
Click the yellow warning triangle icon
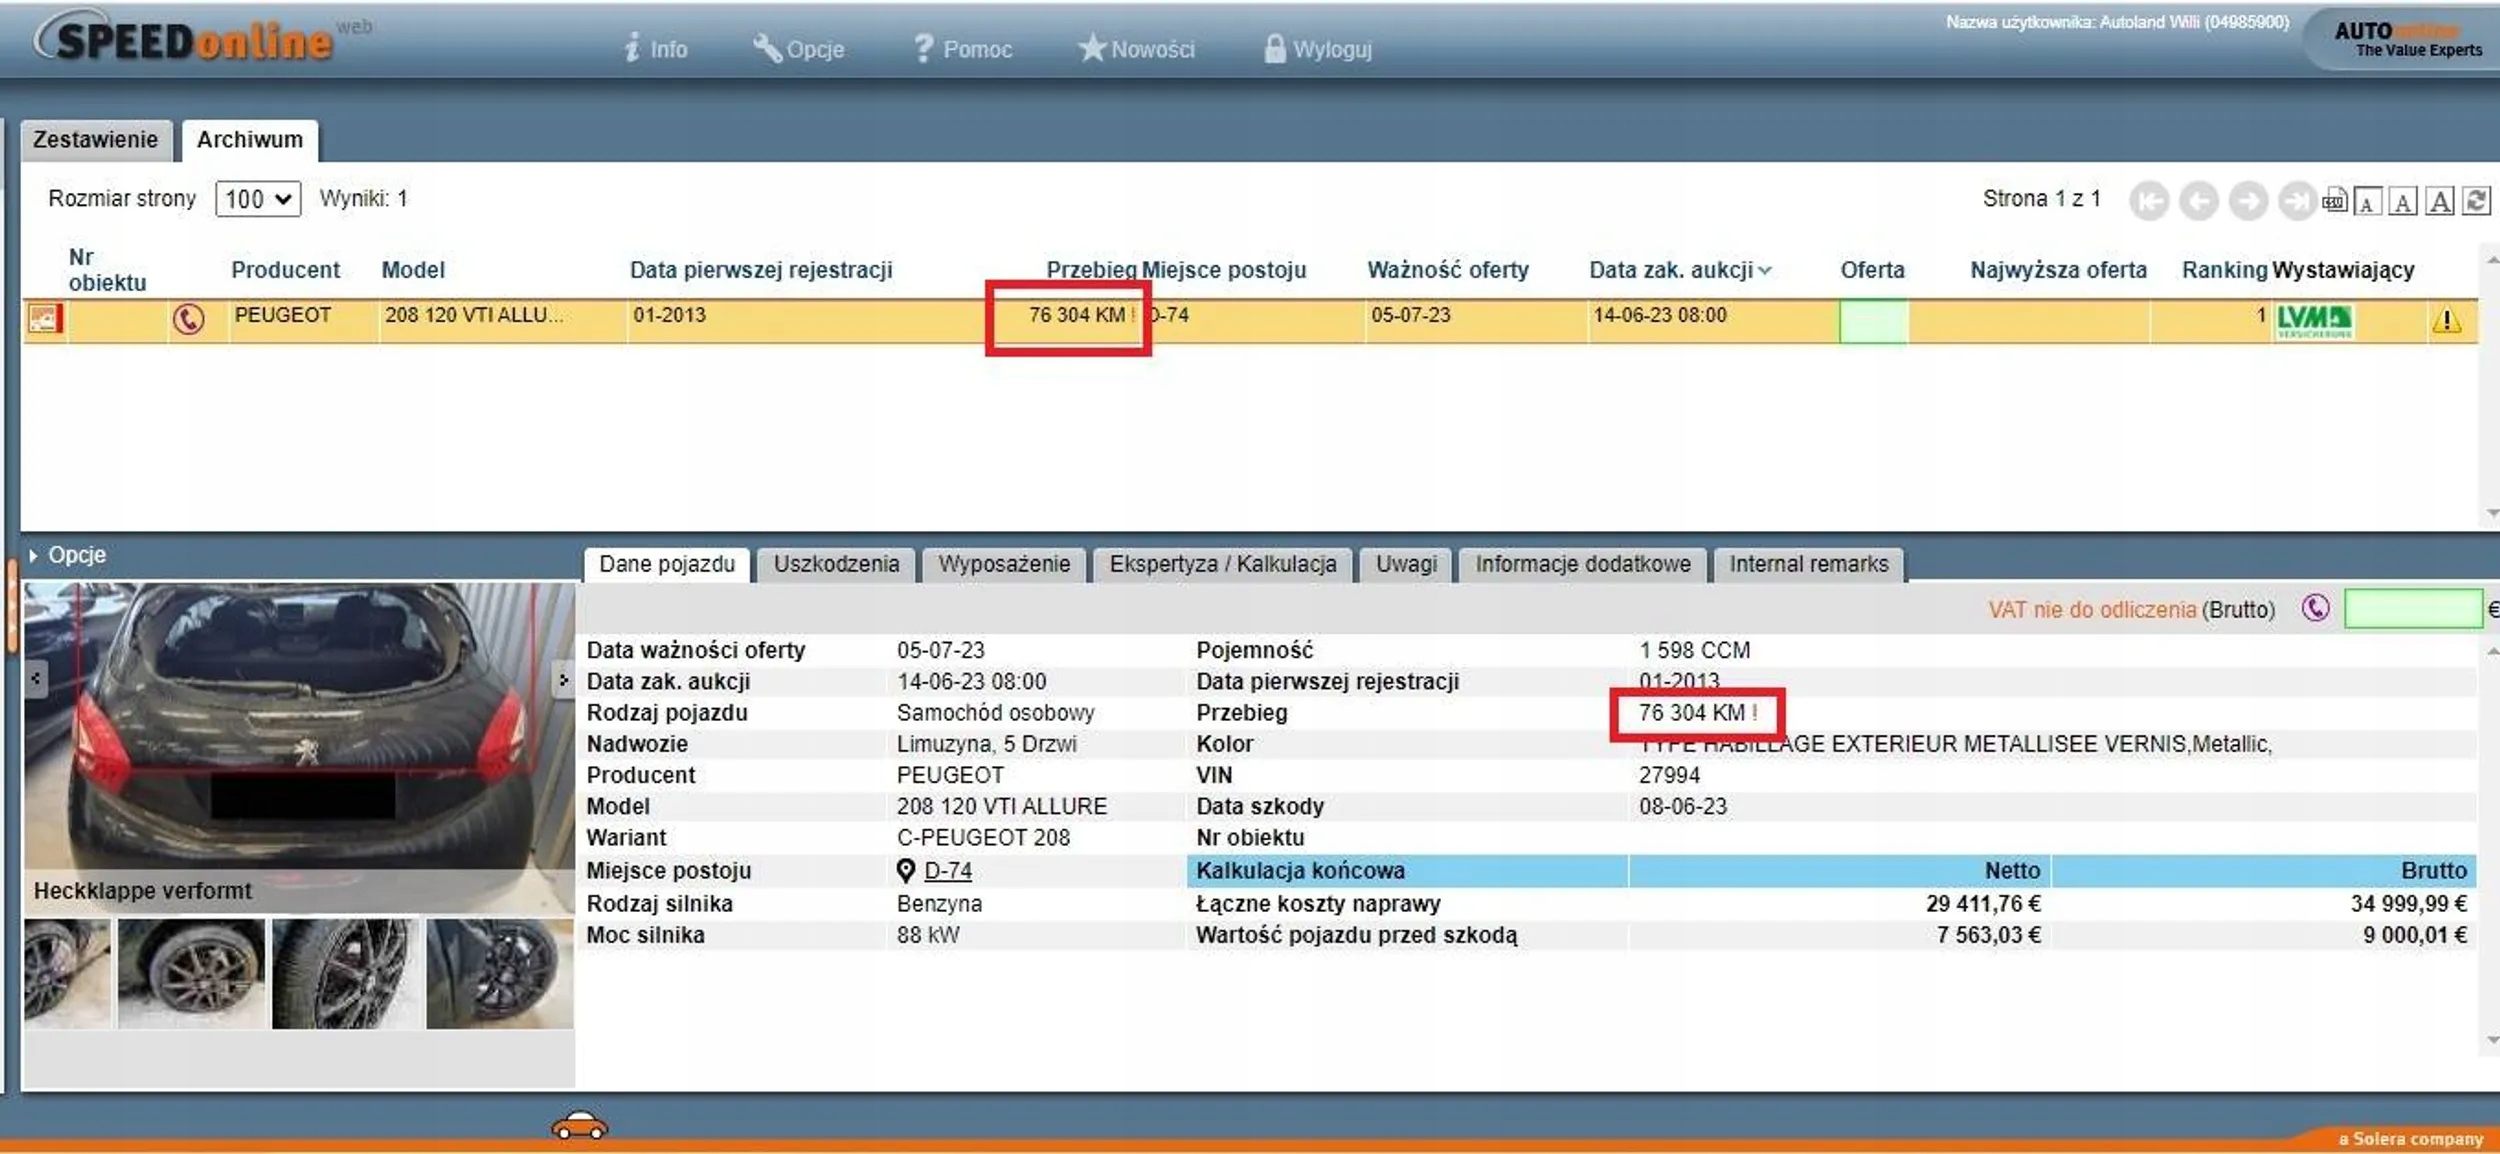tap(2446, 320)
